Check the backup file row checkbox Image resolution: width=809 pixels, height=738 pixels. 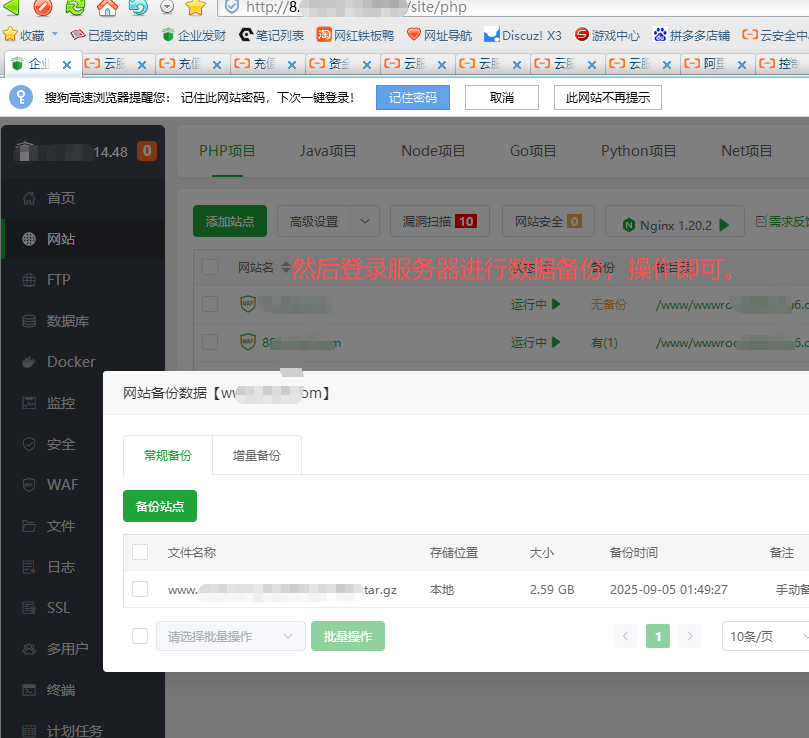[140, 589]
